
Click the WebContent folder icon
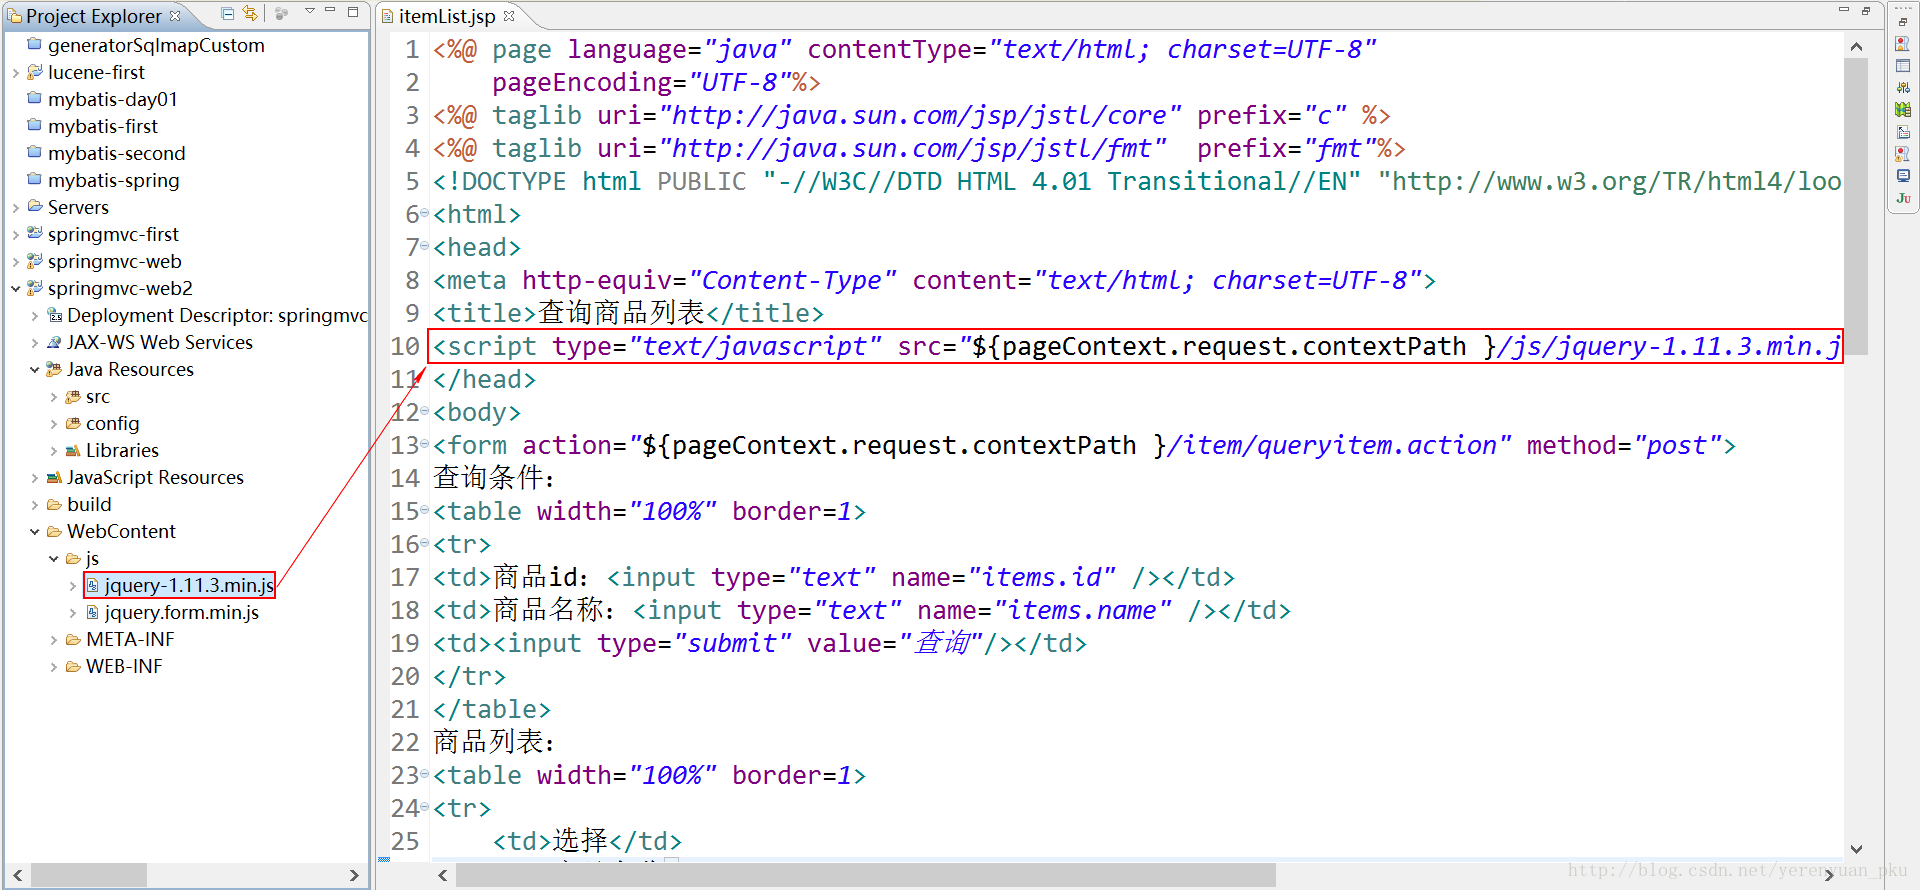click(54, 530)
